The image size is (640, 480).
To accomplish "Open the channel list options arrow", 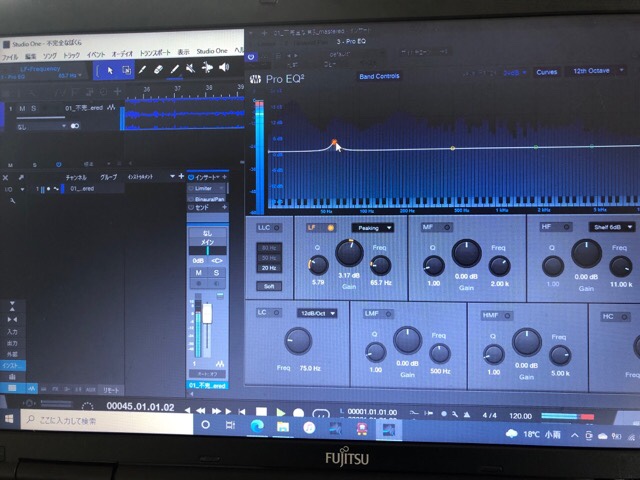I will tap(172, 176).
